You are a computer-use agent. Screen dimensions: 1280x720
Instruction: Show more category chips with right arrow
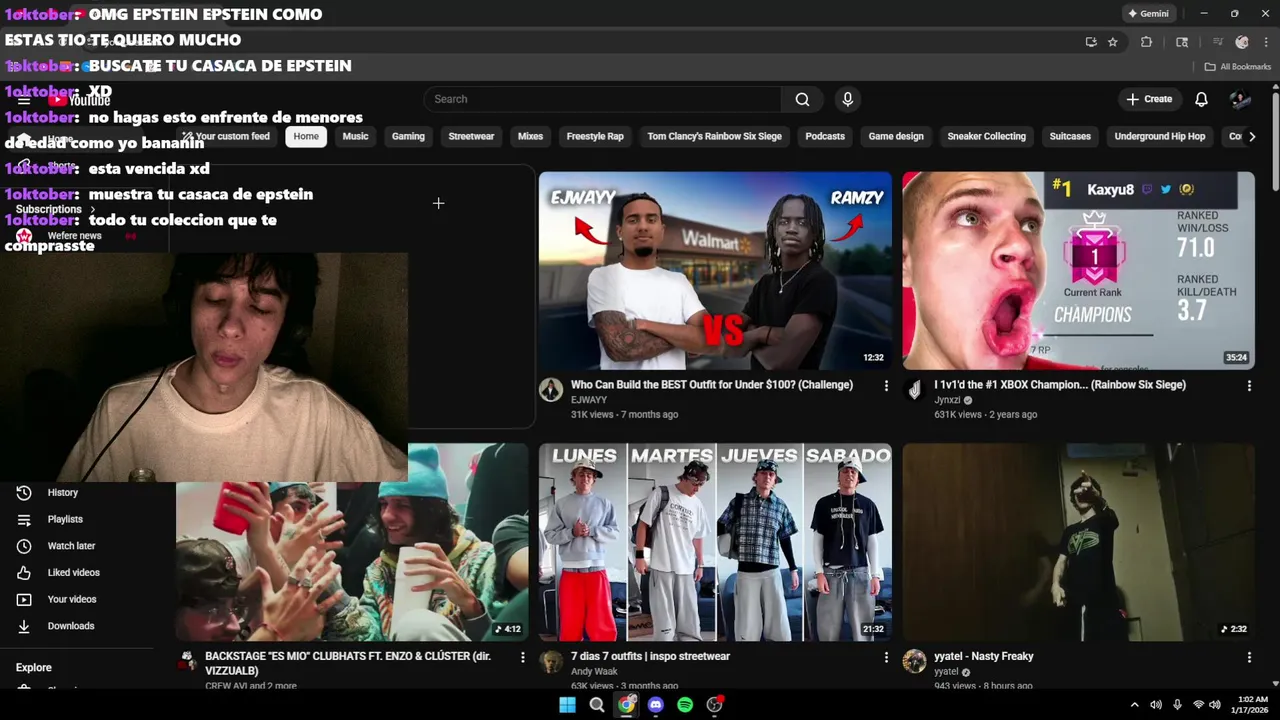[x=1251, y=136]
